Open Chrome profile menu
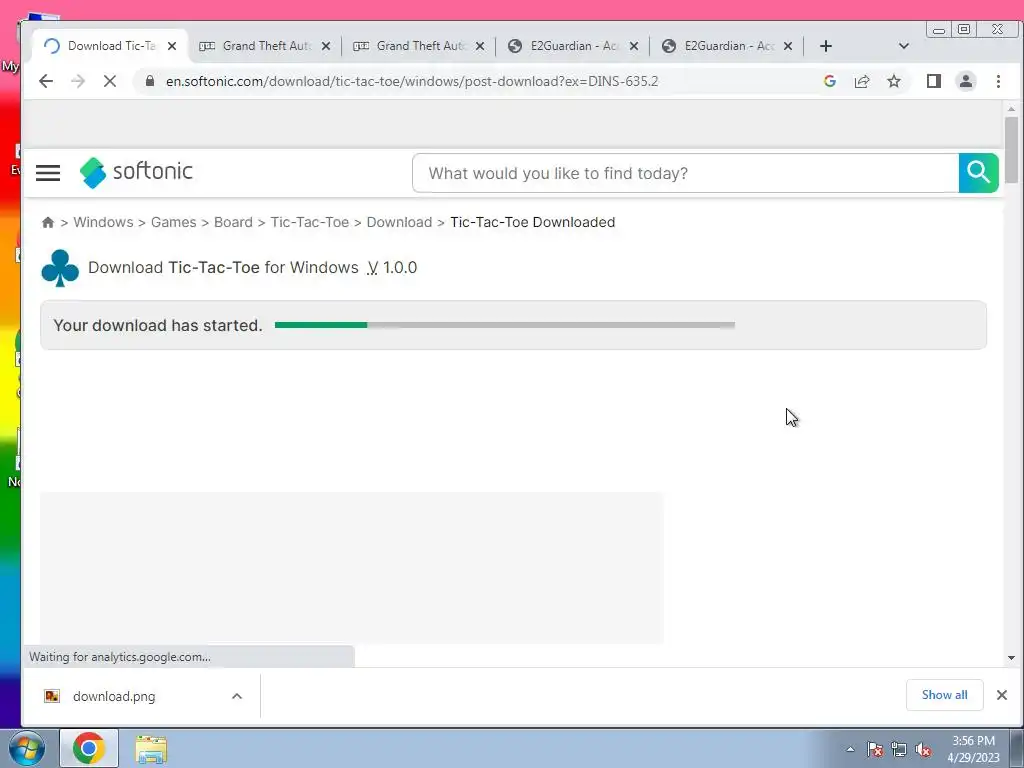 pos(966,81)
